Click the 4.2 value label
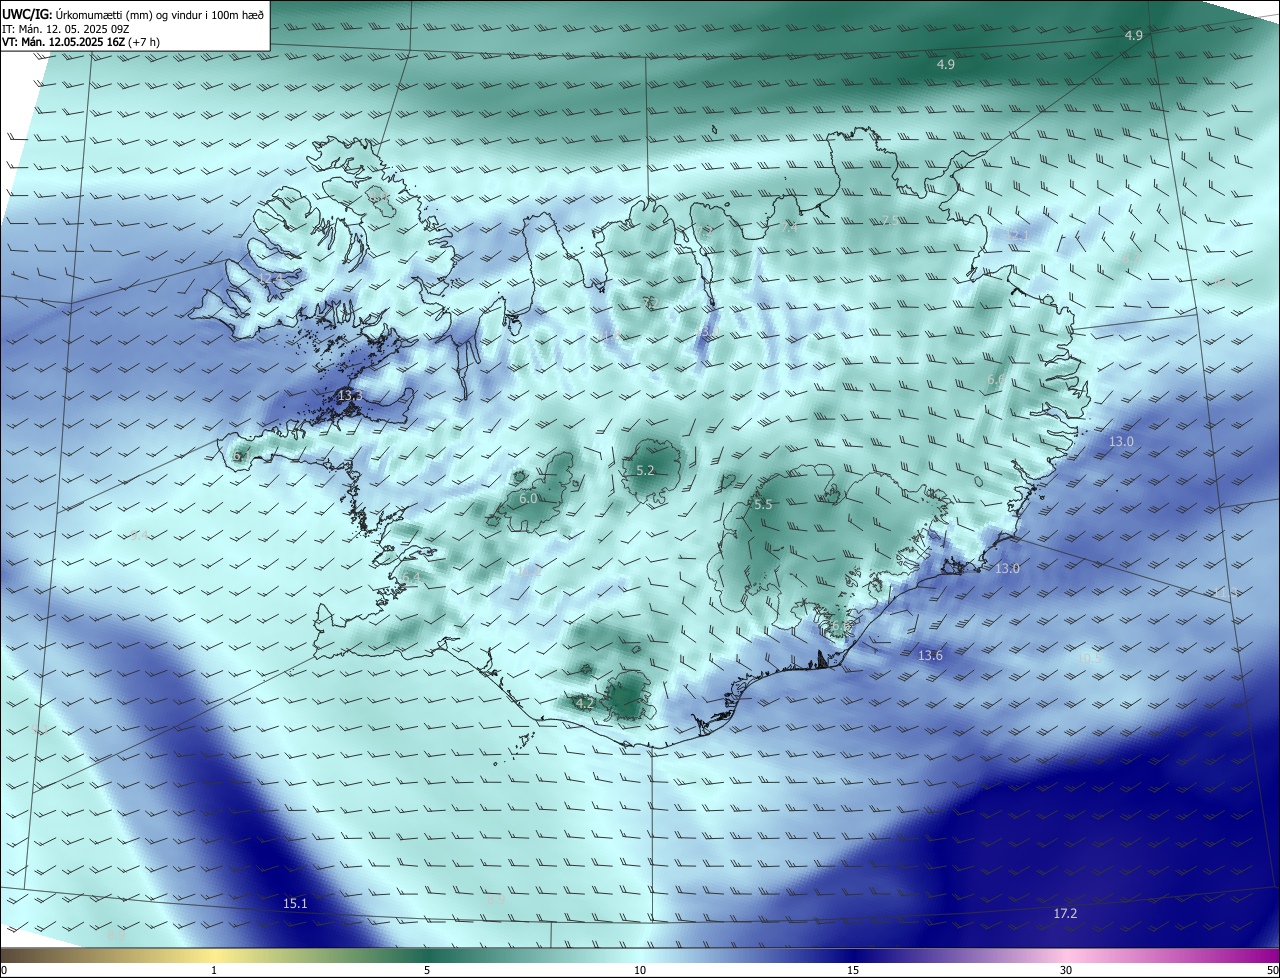Screen dimensions: 1280x978 click(586, 703)
